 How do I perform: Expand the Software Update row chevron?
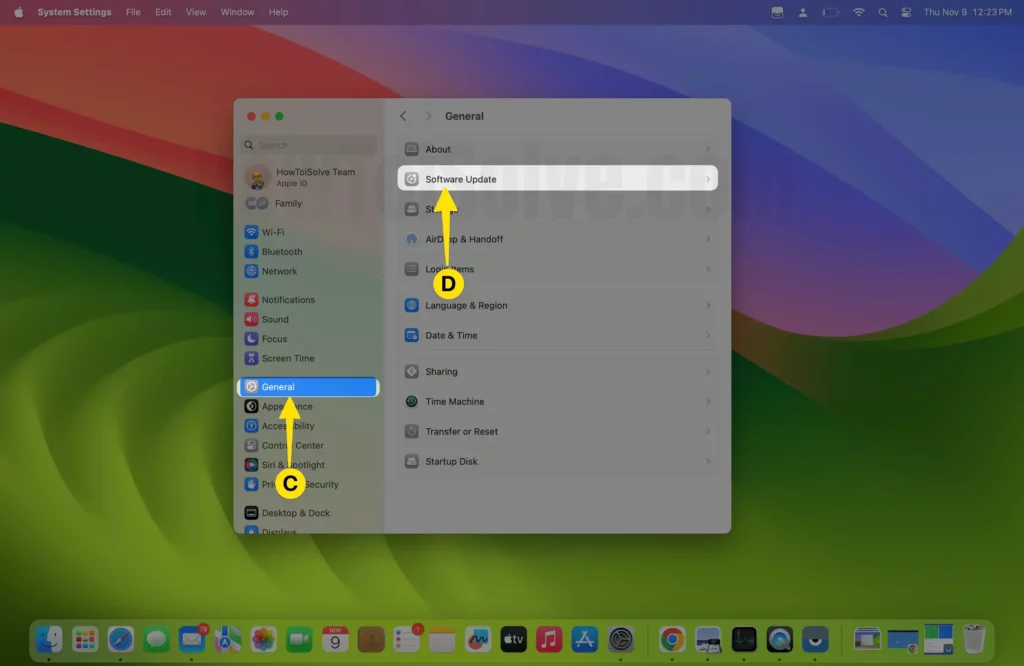click(708, 180)
